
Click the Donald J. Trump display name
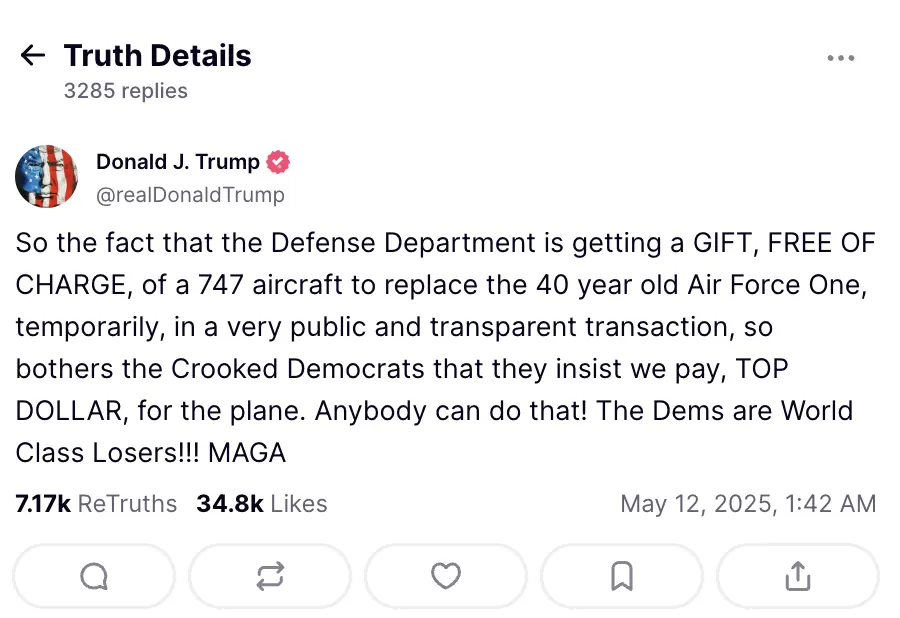point(177,162)
